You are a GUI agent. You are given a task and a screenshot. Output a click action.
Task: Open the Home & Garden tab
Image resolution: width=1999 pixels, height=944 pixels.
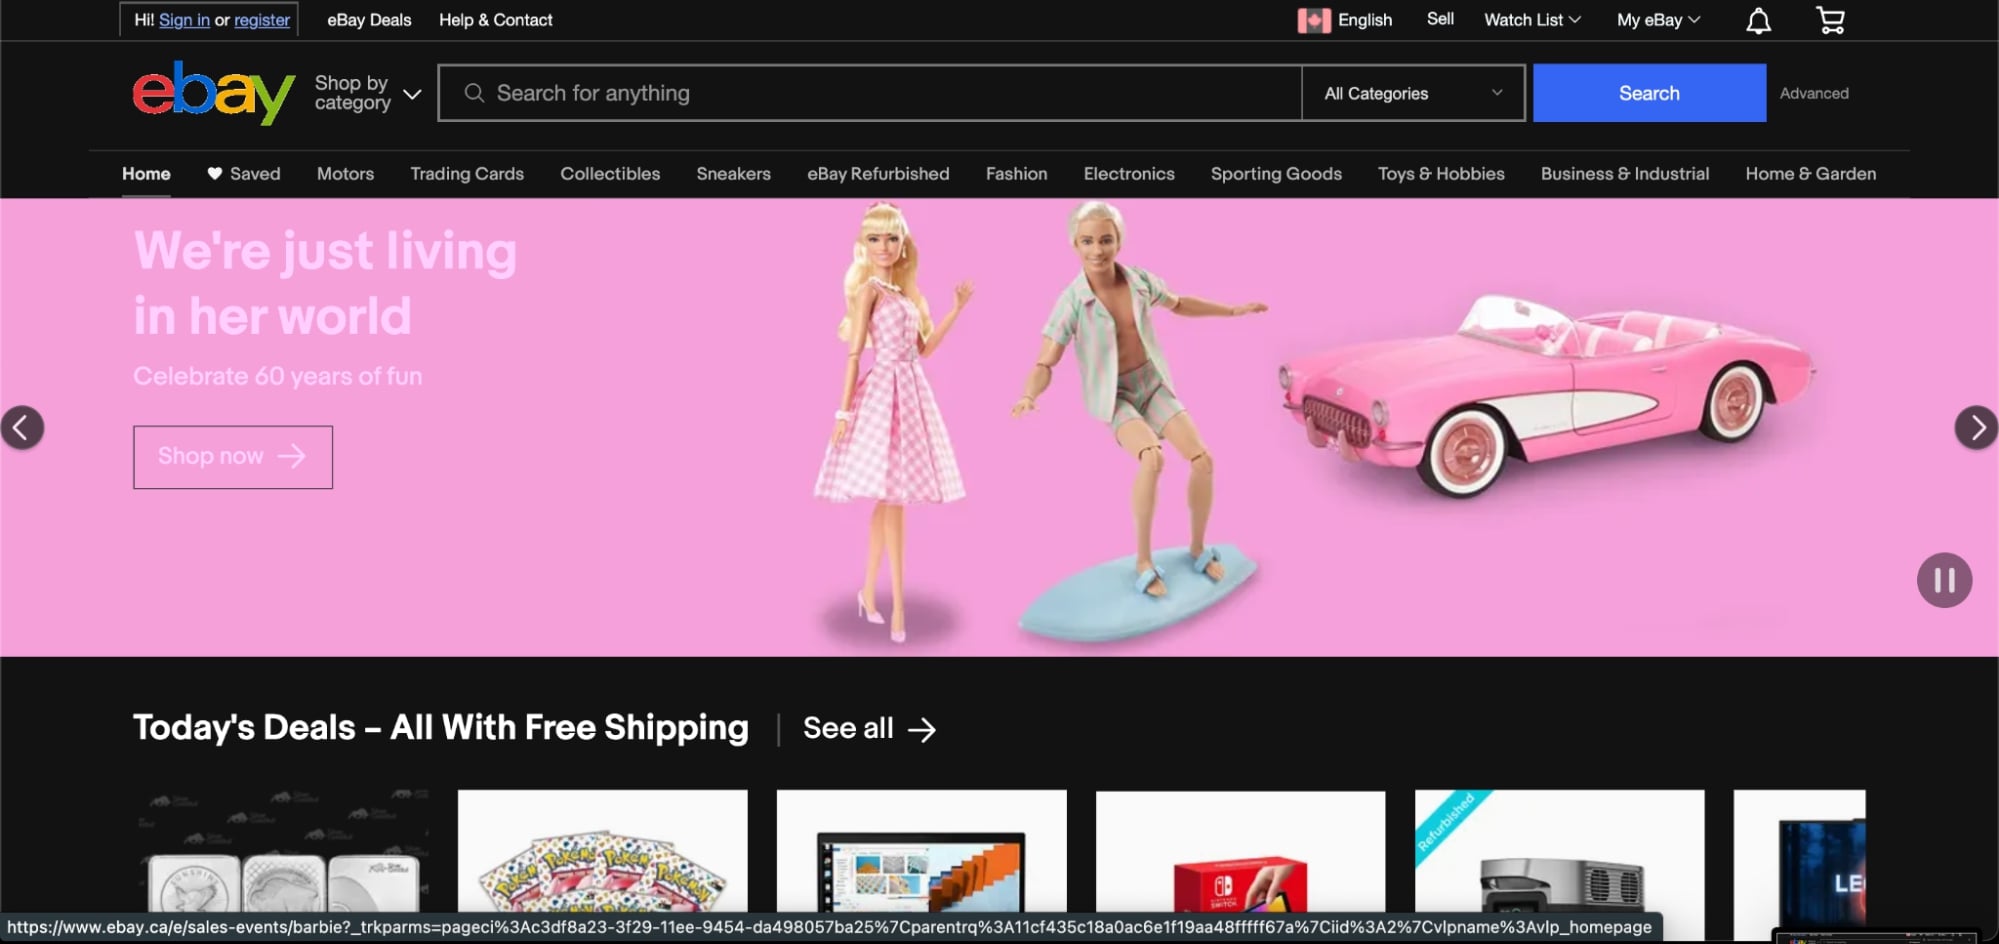tap(1810, 174)
